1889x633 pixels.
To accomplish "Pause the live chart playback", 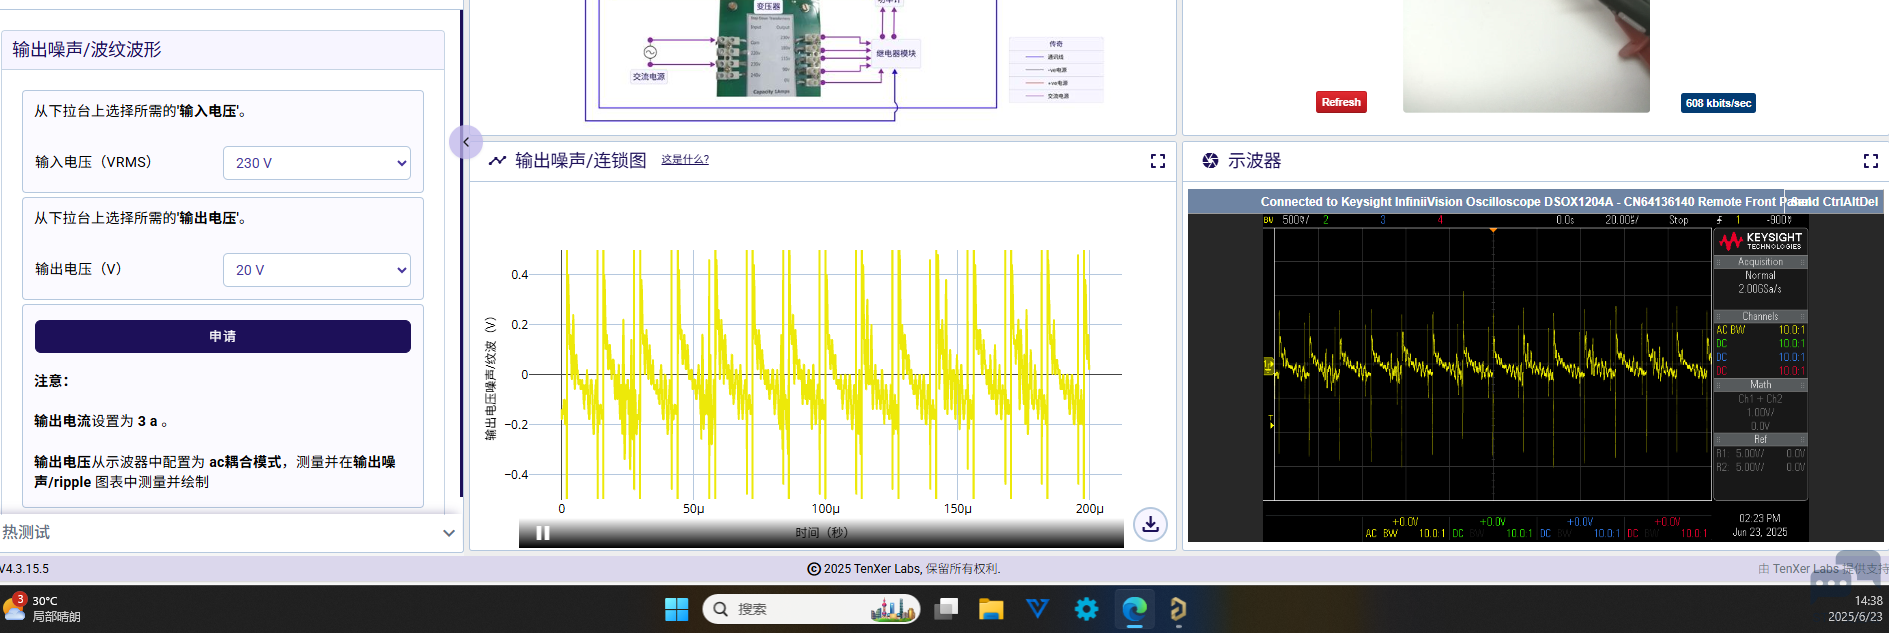I will click(x=543, y=533).
